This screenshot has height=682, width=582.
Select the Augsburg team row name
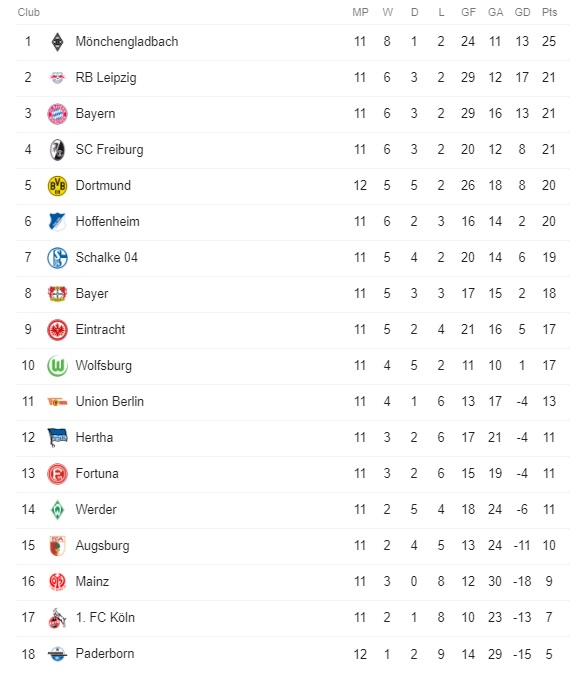(x=103, y=545)
